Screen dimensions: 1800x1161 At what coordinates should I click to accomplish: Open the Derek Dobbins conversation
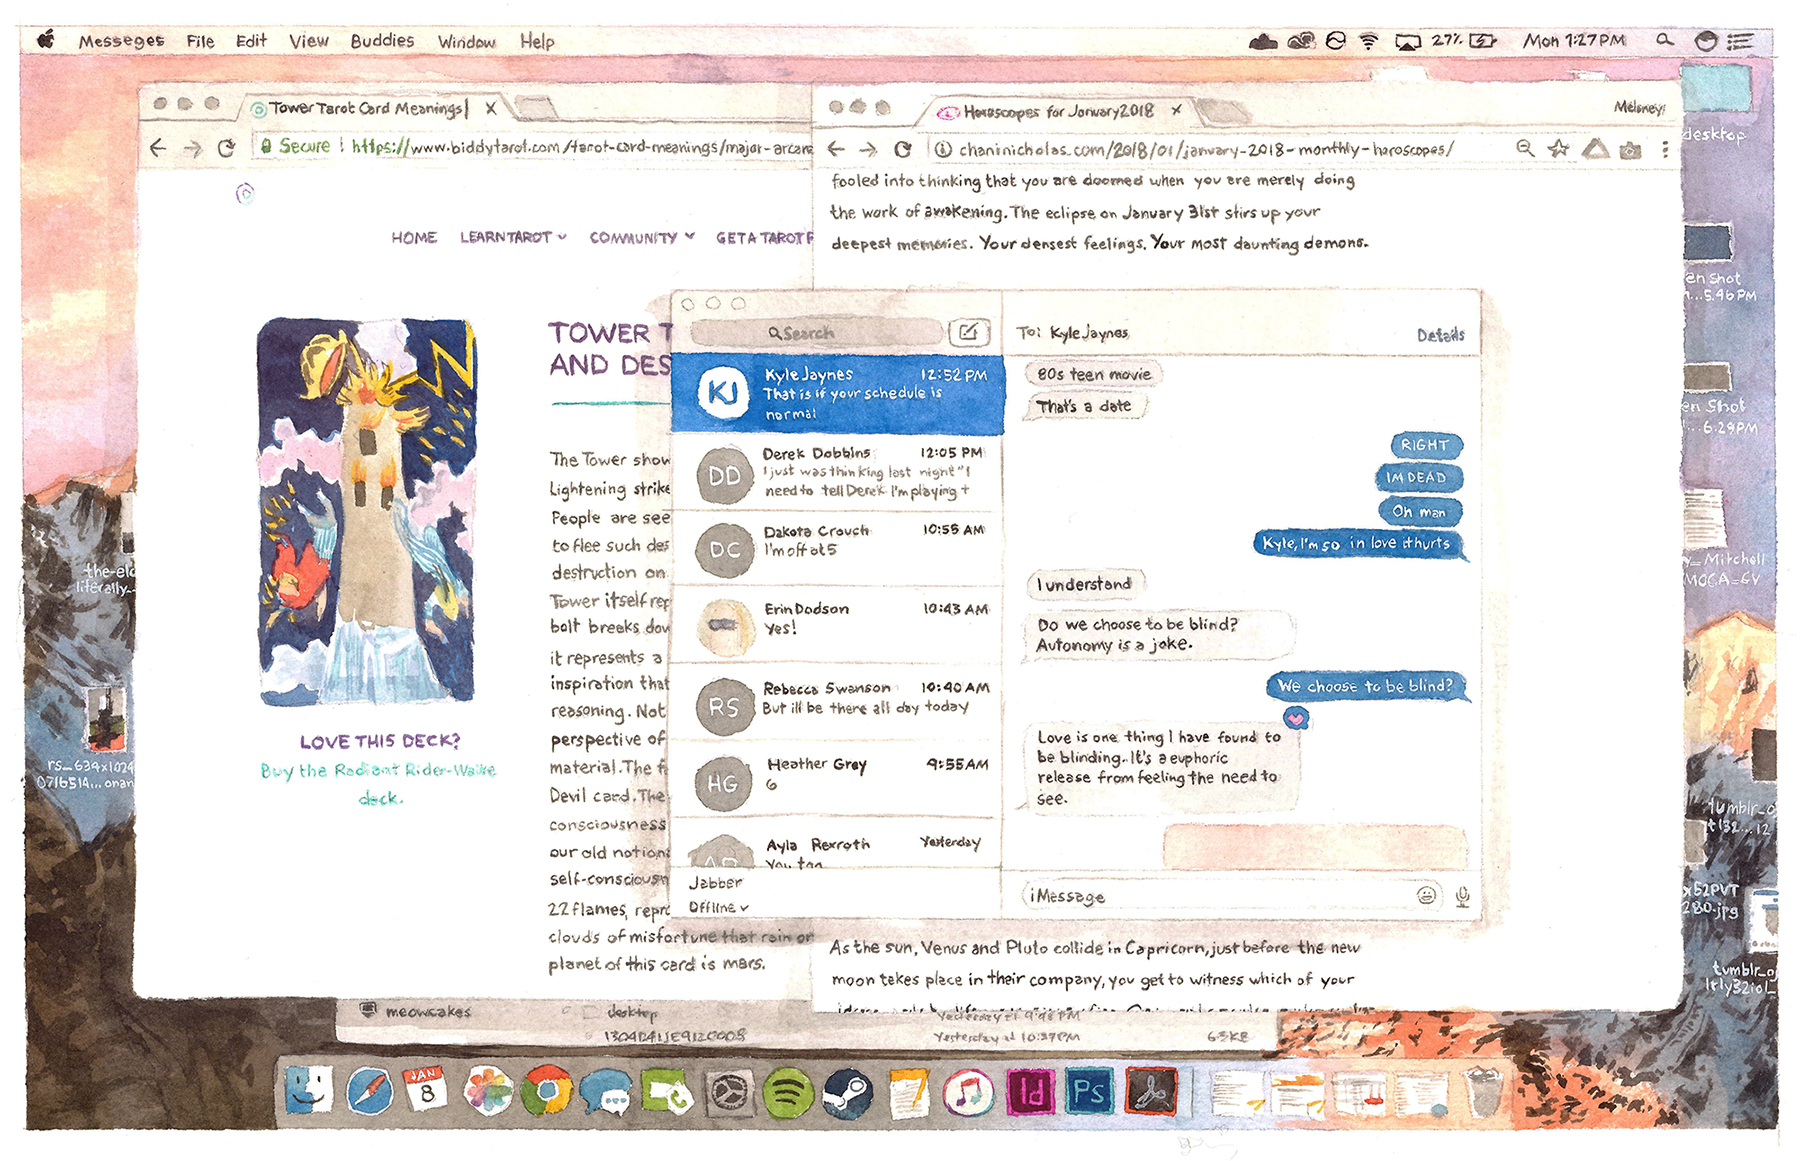(837, 473)
